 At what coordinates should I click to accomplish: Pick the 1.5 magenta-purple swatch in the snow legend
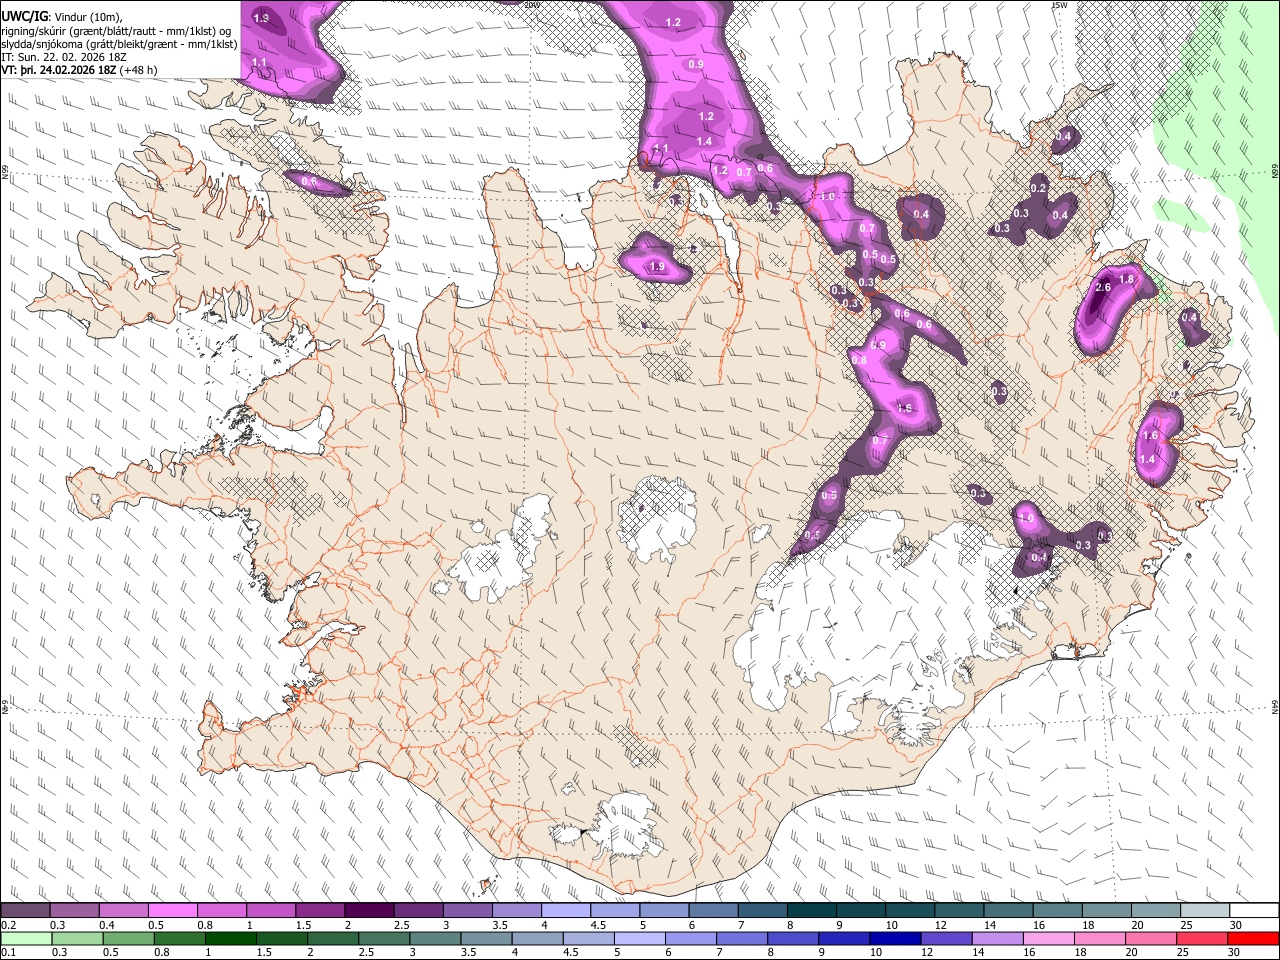click(x=319, y=911)
